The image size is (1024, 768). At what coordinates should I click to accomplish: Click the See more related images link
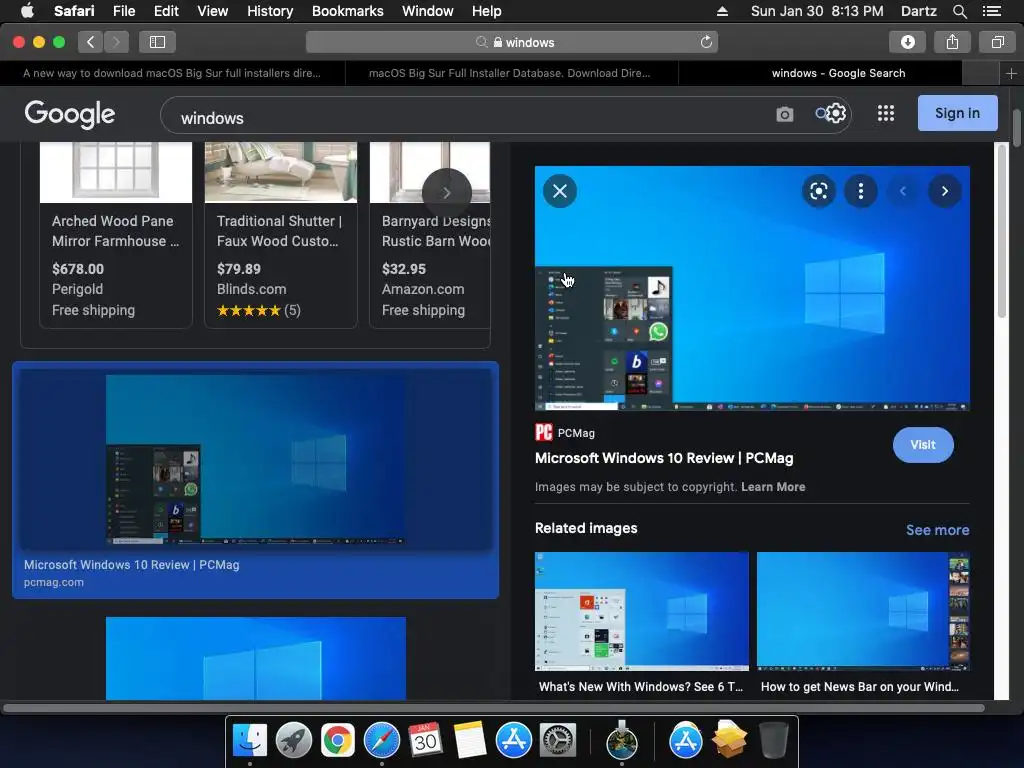pyautogui.click(x=937, y=530)
